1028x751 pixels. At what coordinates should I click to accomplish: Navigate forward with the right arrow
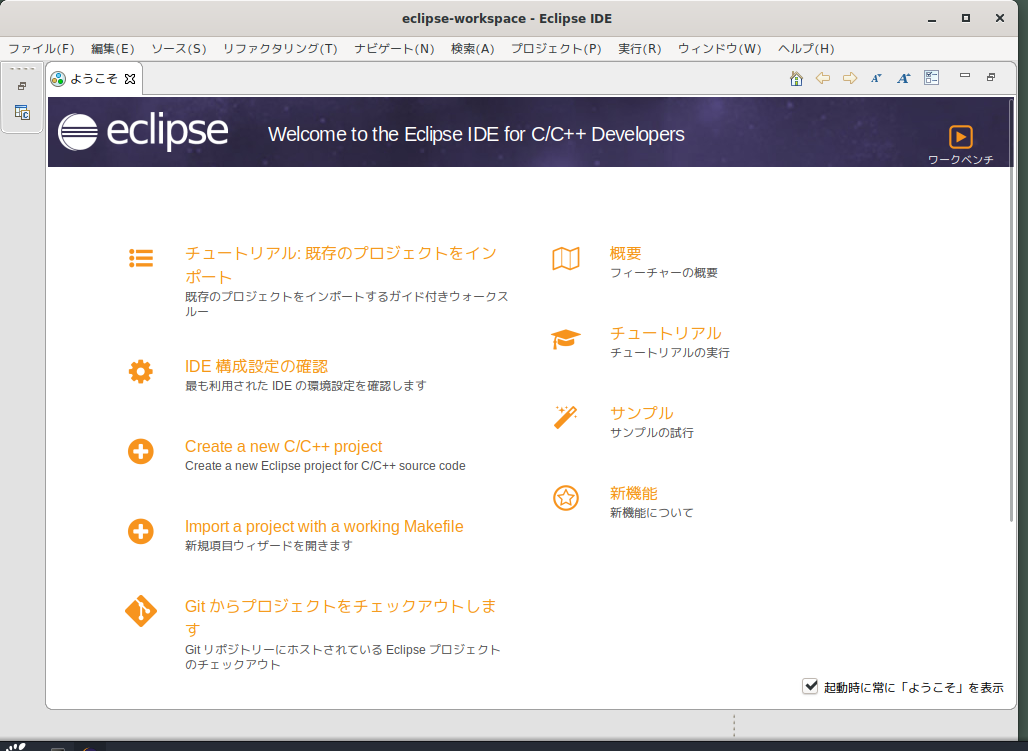[850, 79]
